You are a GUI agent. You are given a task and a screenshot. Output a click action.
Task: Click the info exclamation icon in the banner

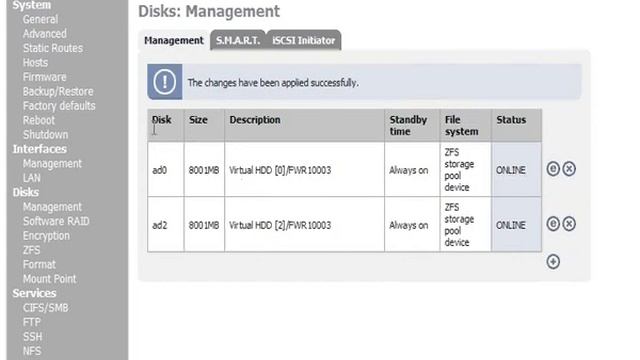[164, 82]
